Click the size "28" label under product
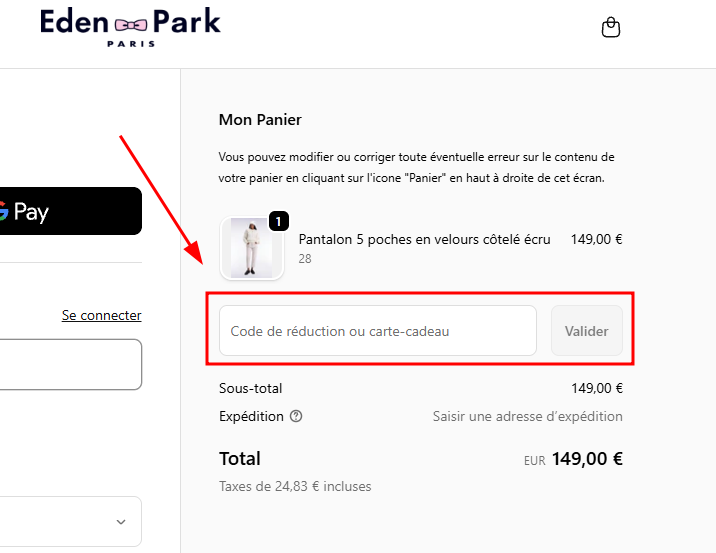 tap(305, 259)
